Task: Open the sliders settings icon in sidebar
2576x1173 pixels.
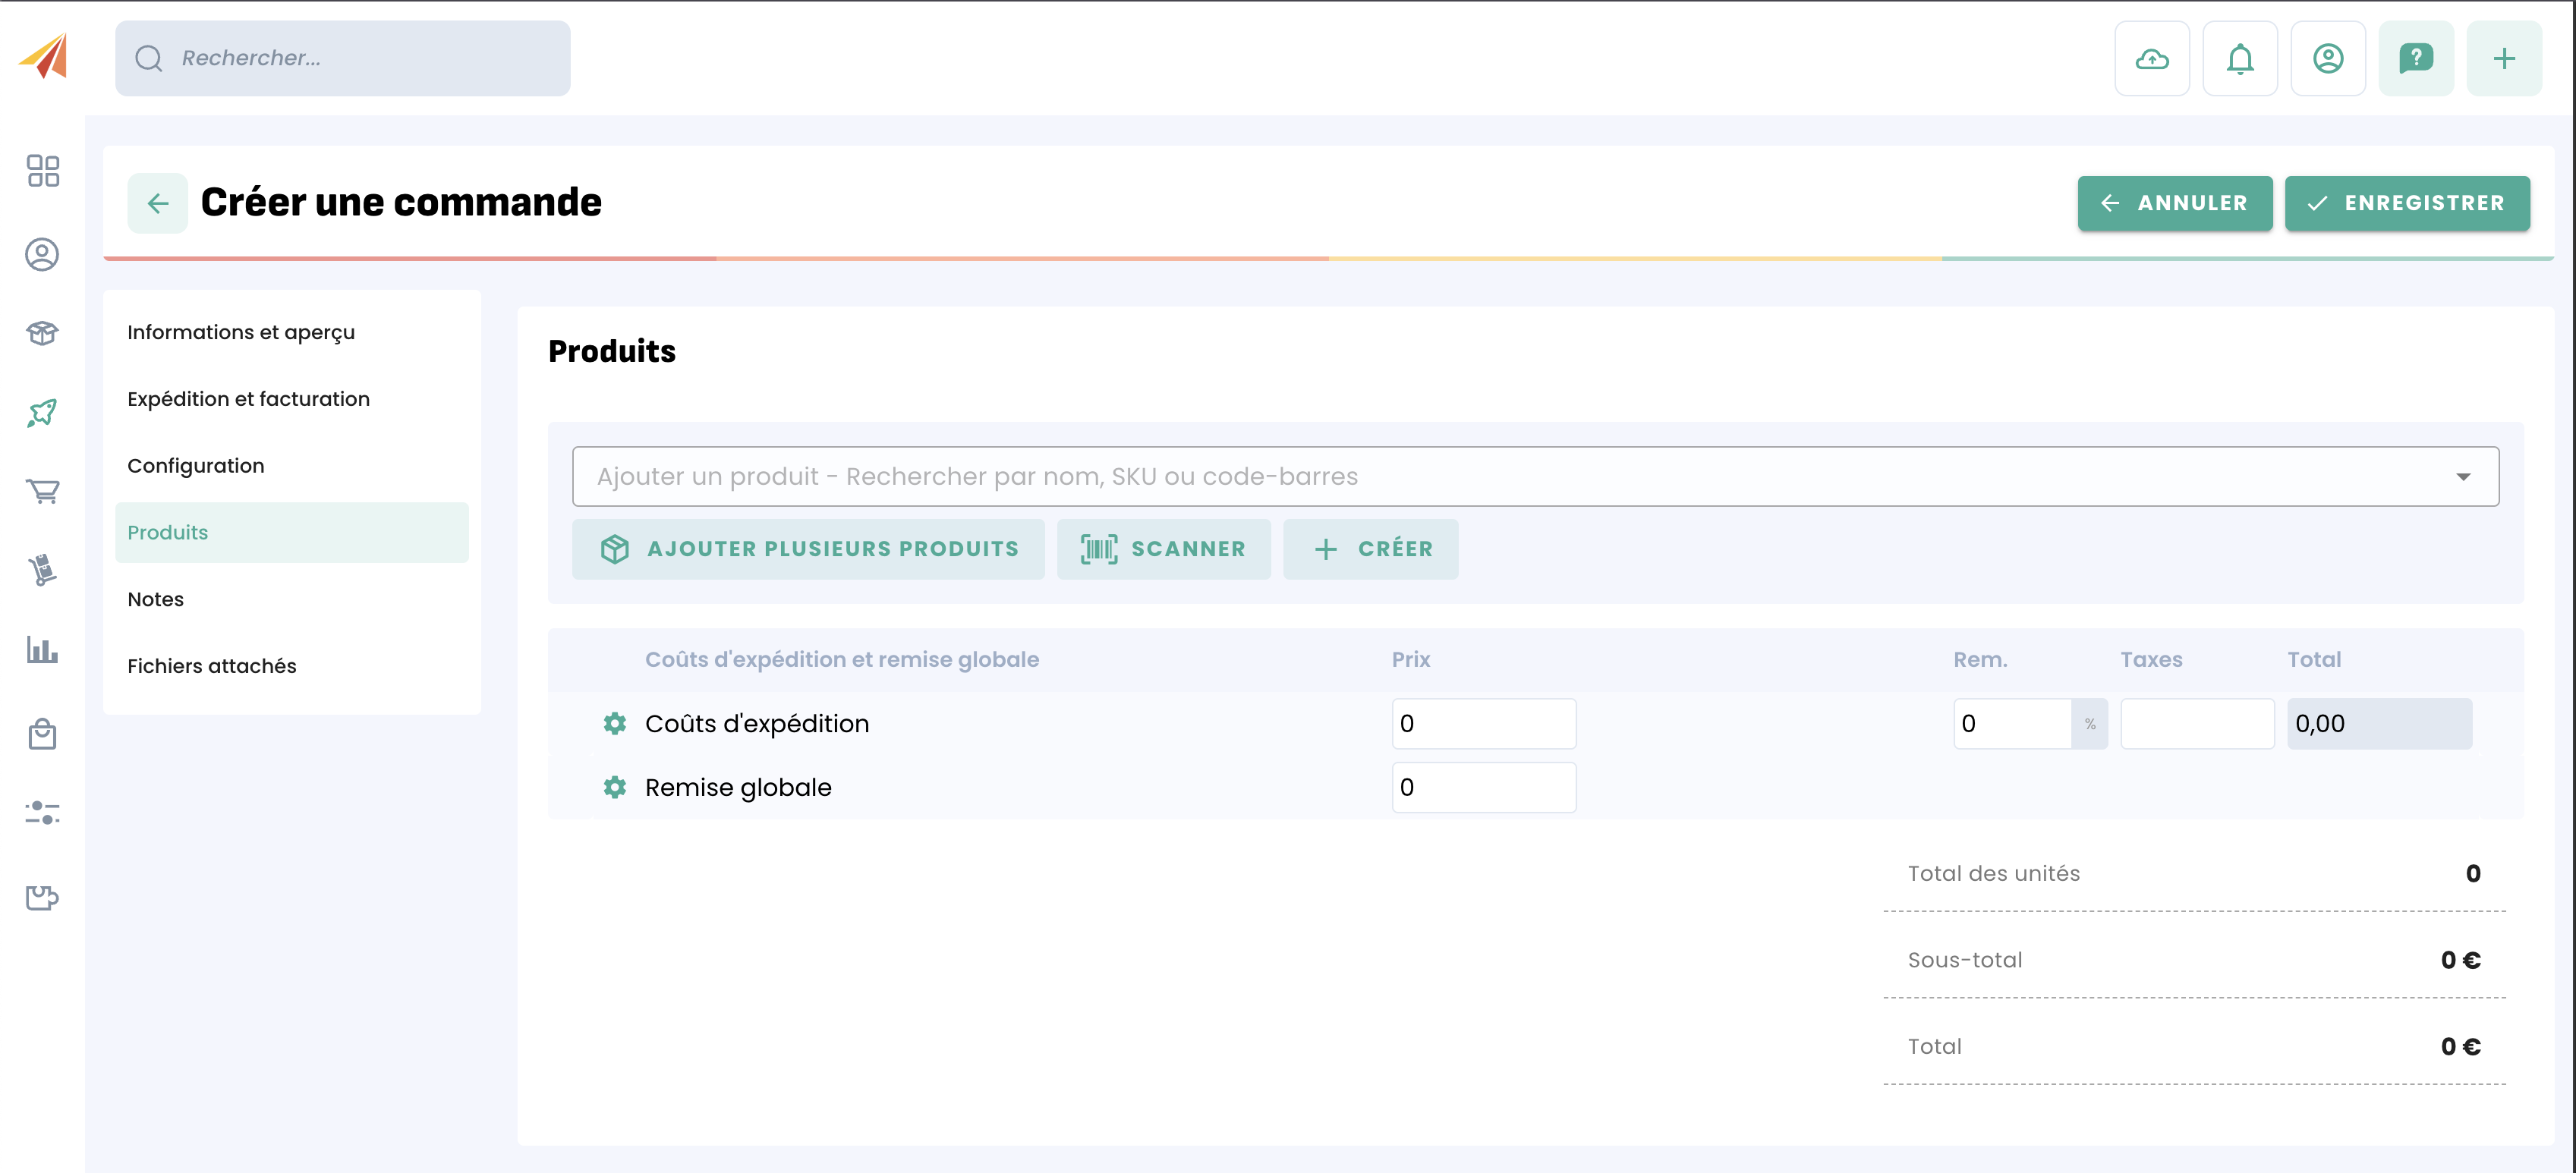Action: pyautogui.click(x=42, y=812)
